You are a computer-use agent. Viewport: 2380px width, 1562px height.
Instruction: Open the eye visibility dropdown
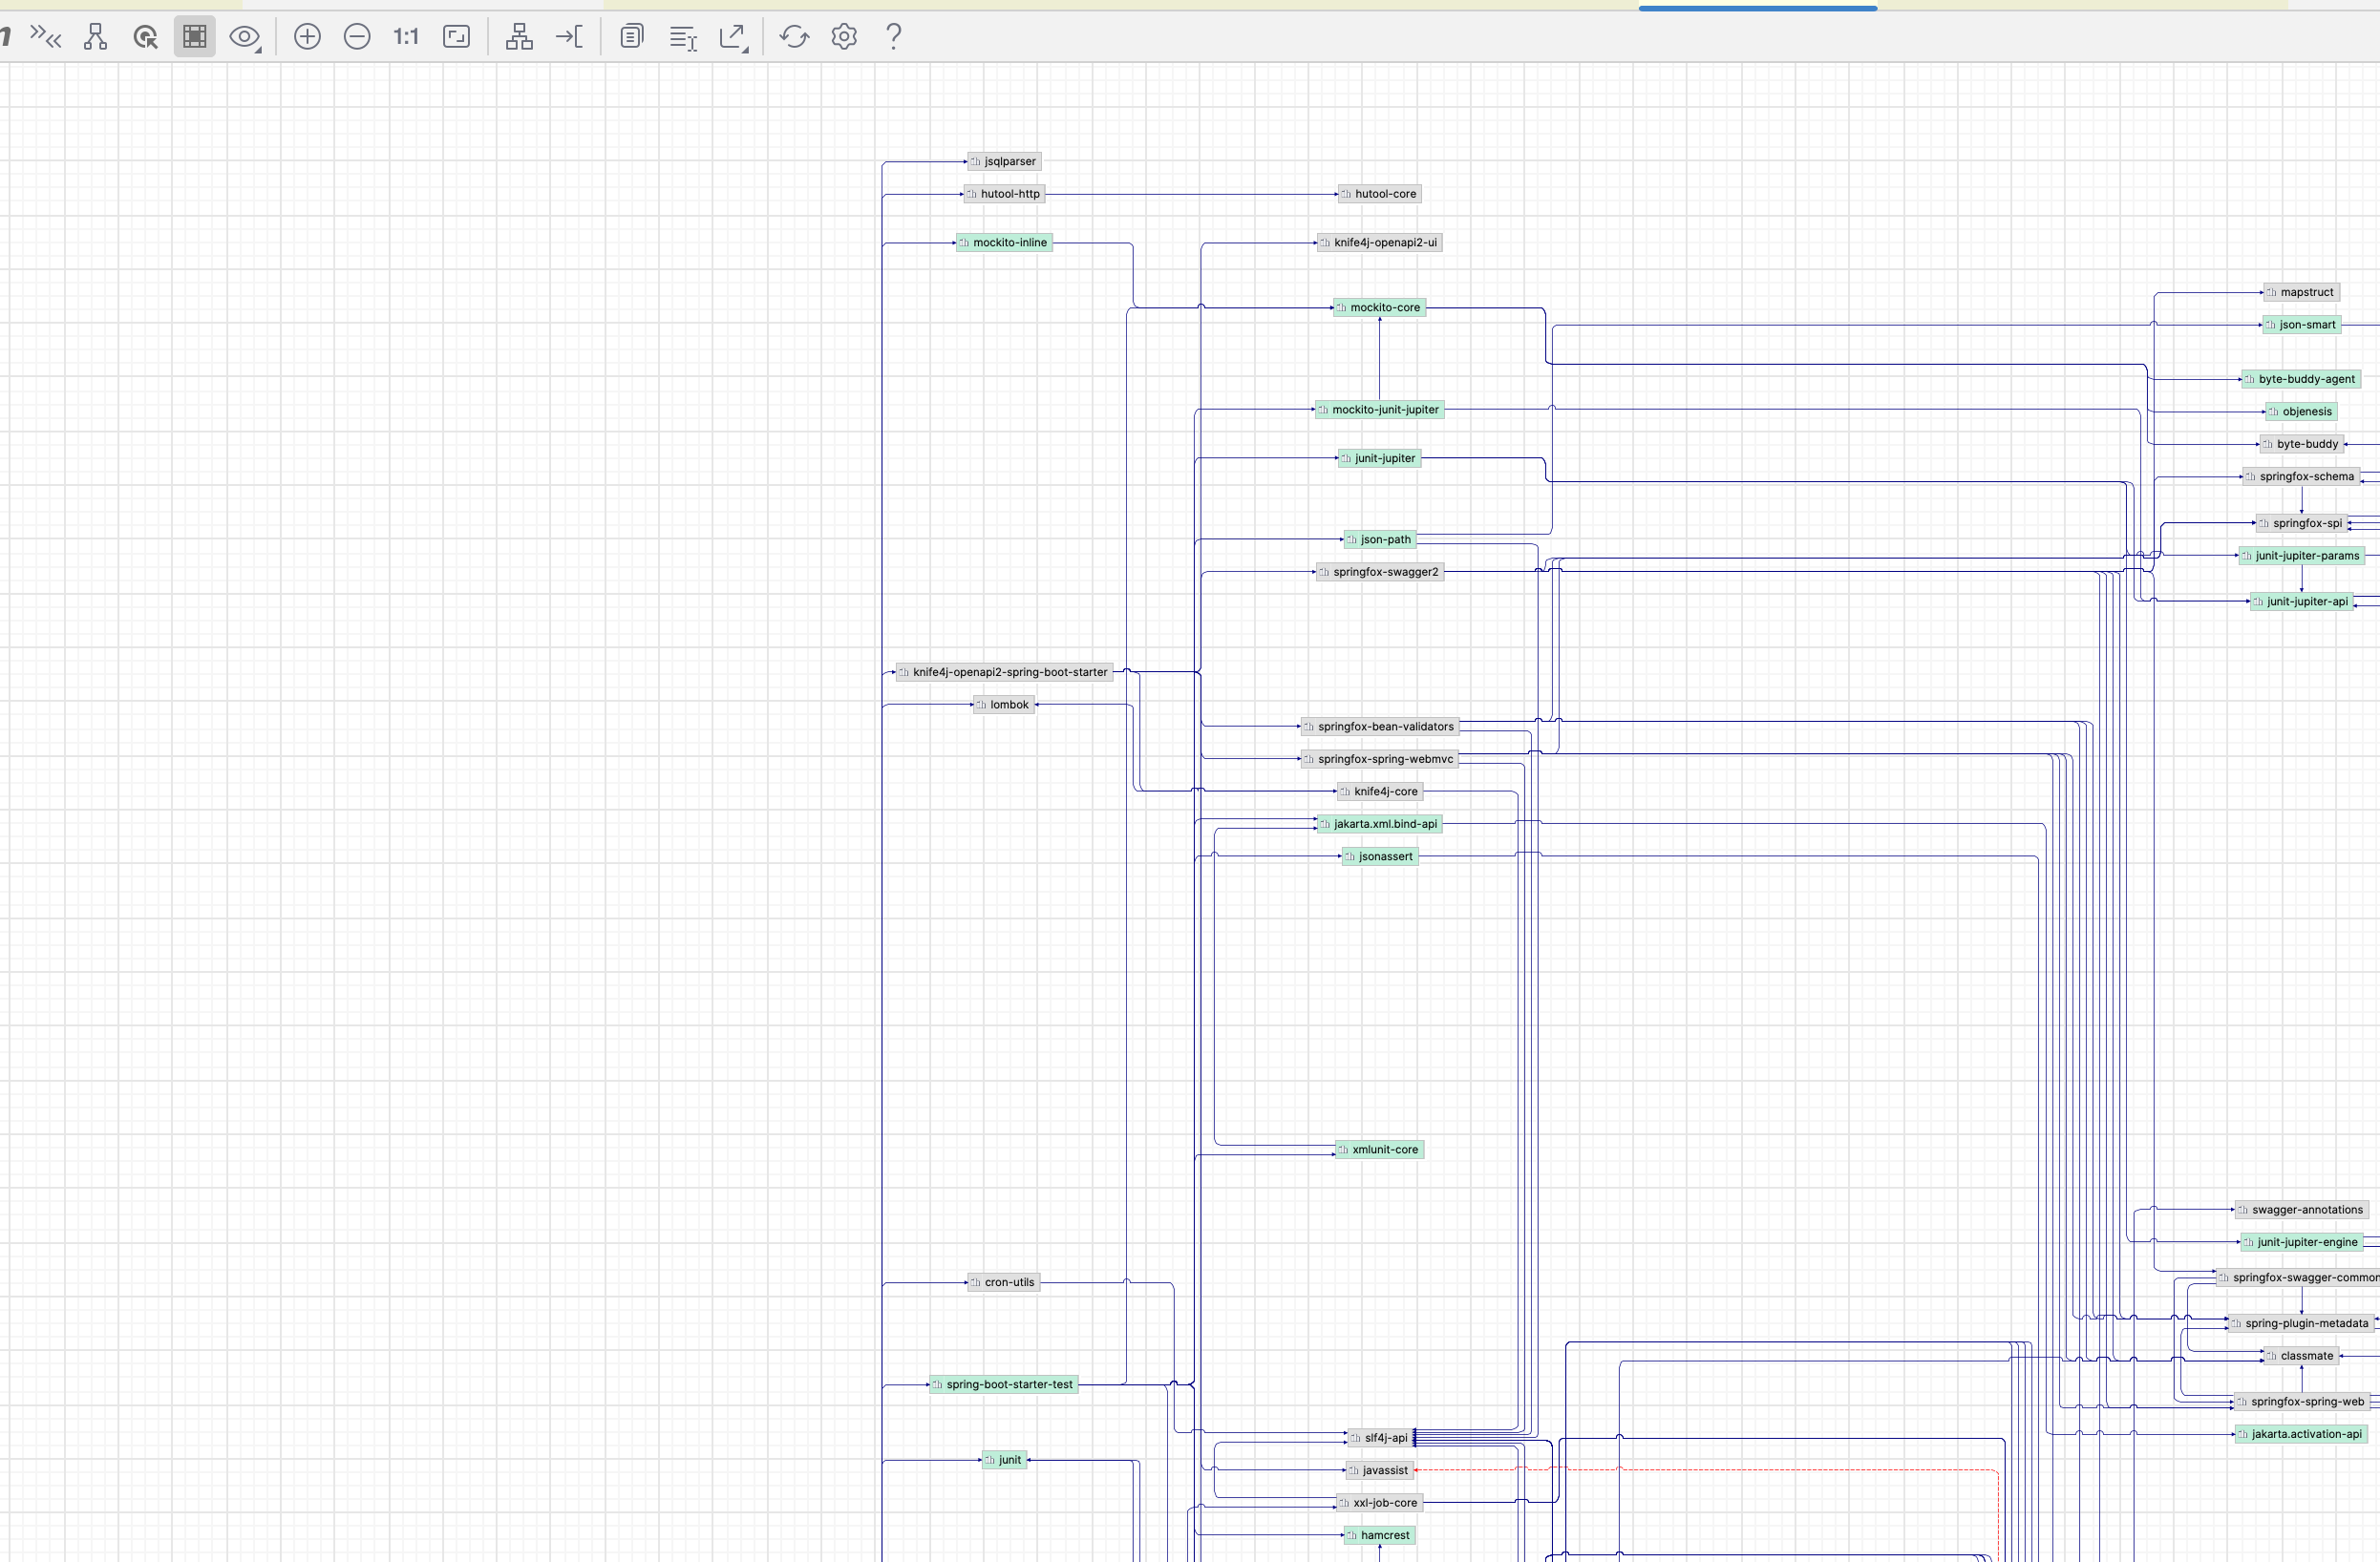coord(245,37)
